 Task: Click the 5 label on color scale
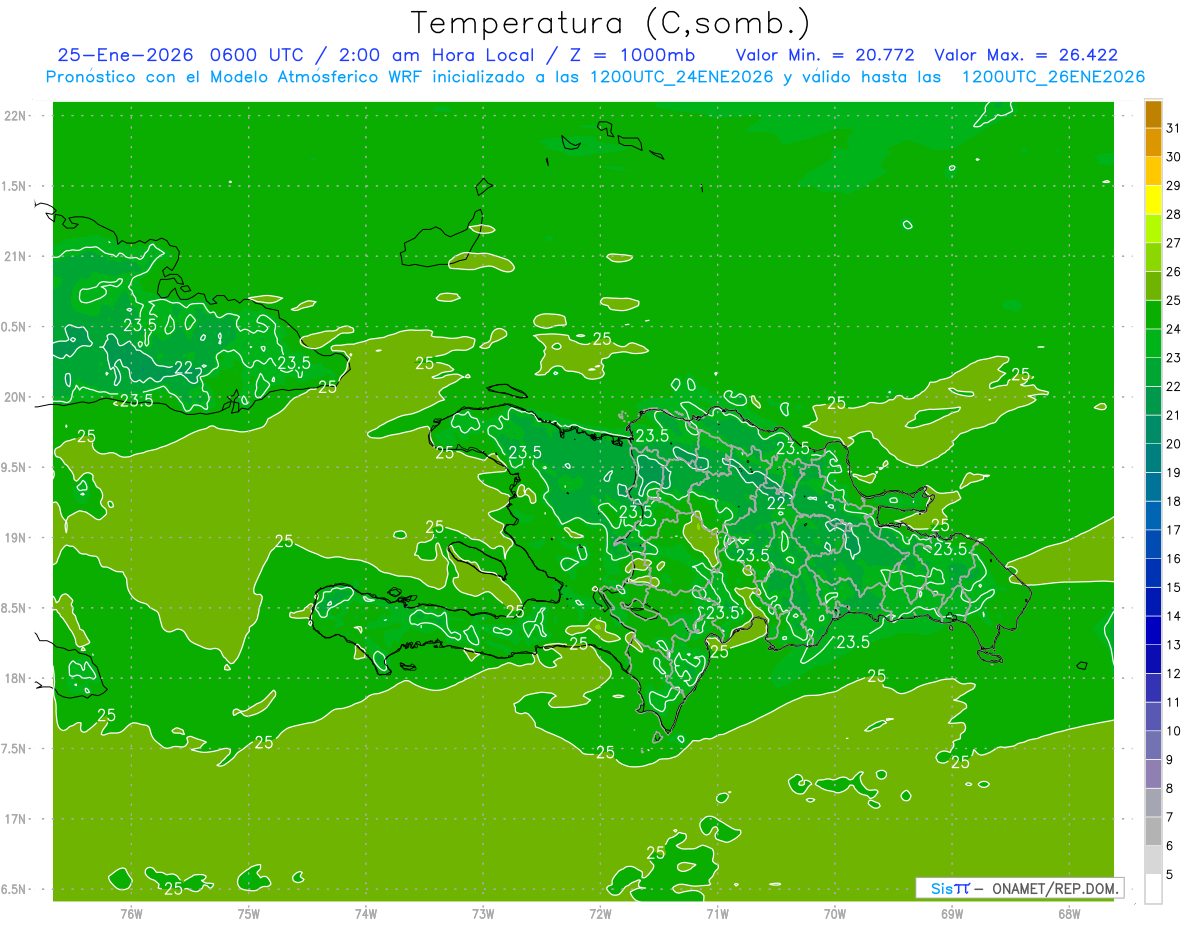pyautogui.click(x=1170, y=875)
